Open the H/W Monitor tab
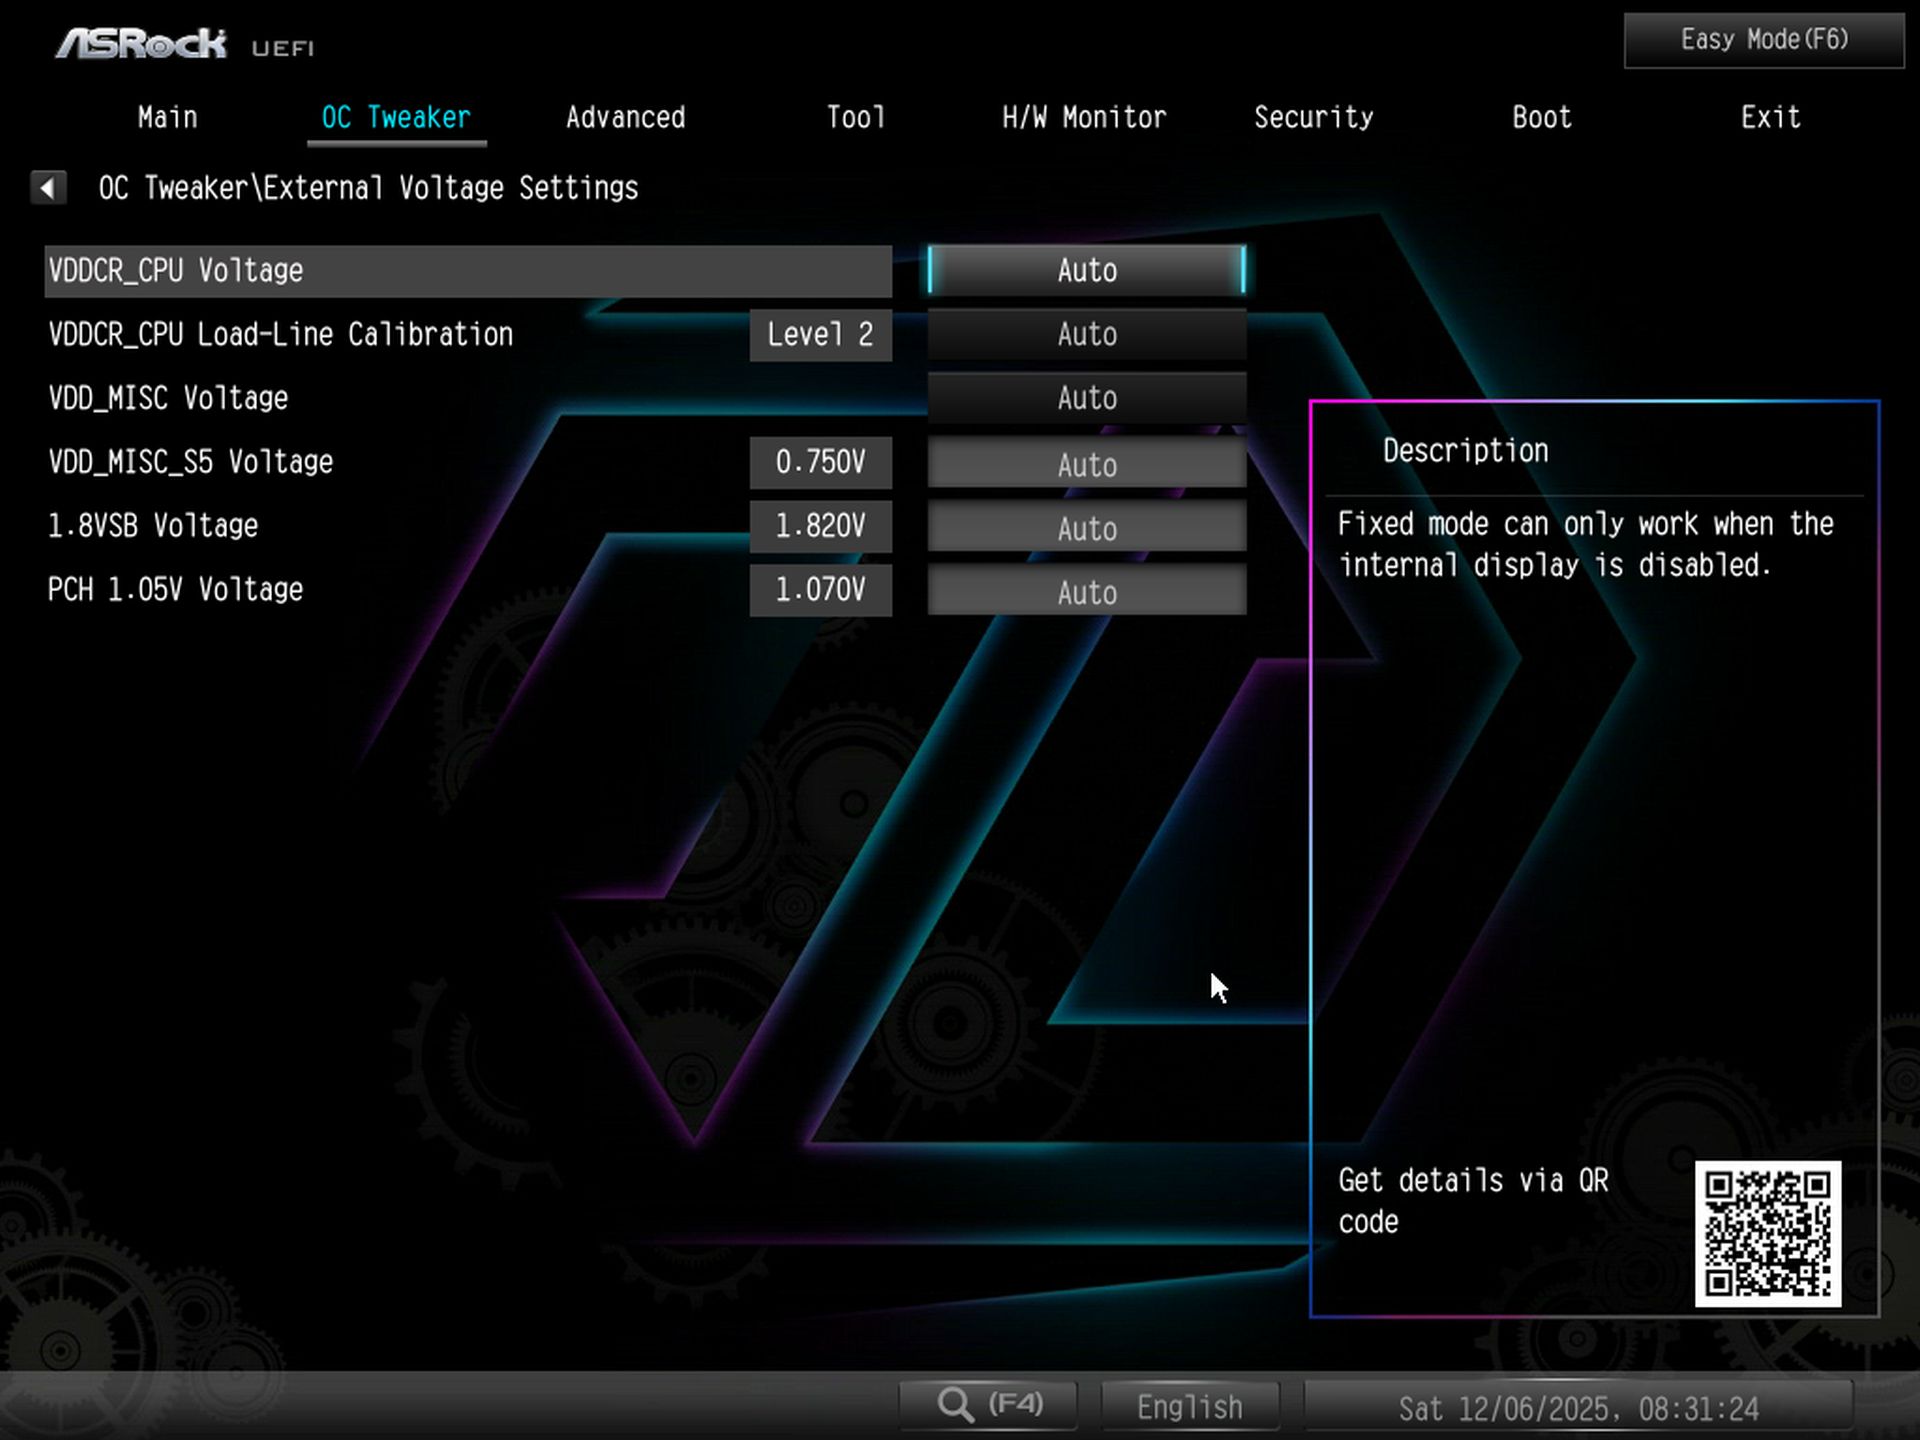This screenshot has width=1920, height=1440. [x=1084, y=117]
